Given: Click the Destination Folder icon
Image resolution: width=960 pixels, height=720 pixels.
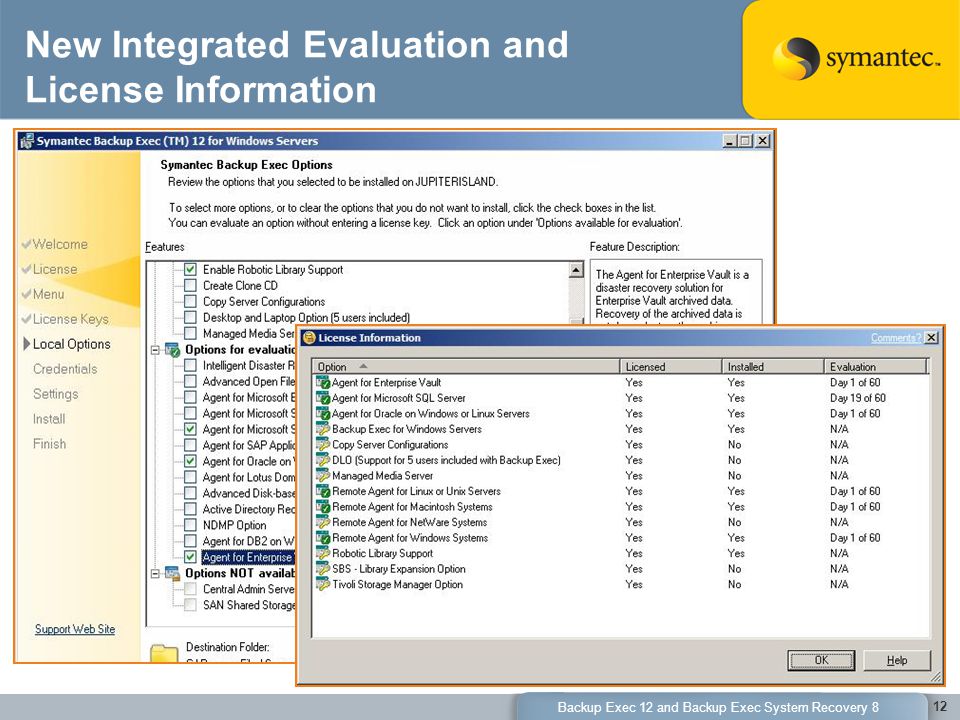Looking at the screenshot, I should (164, 653).
